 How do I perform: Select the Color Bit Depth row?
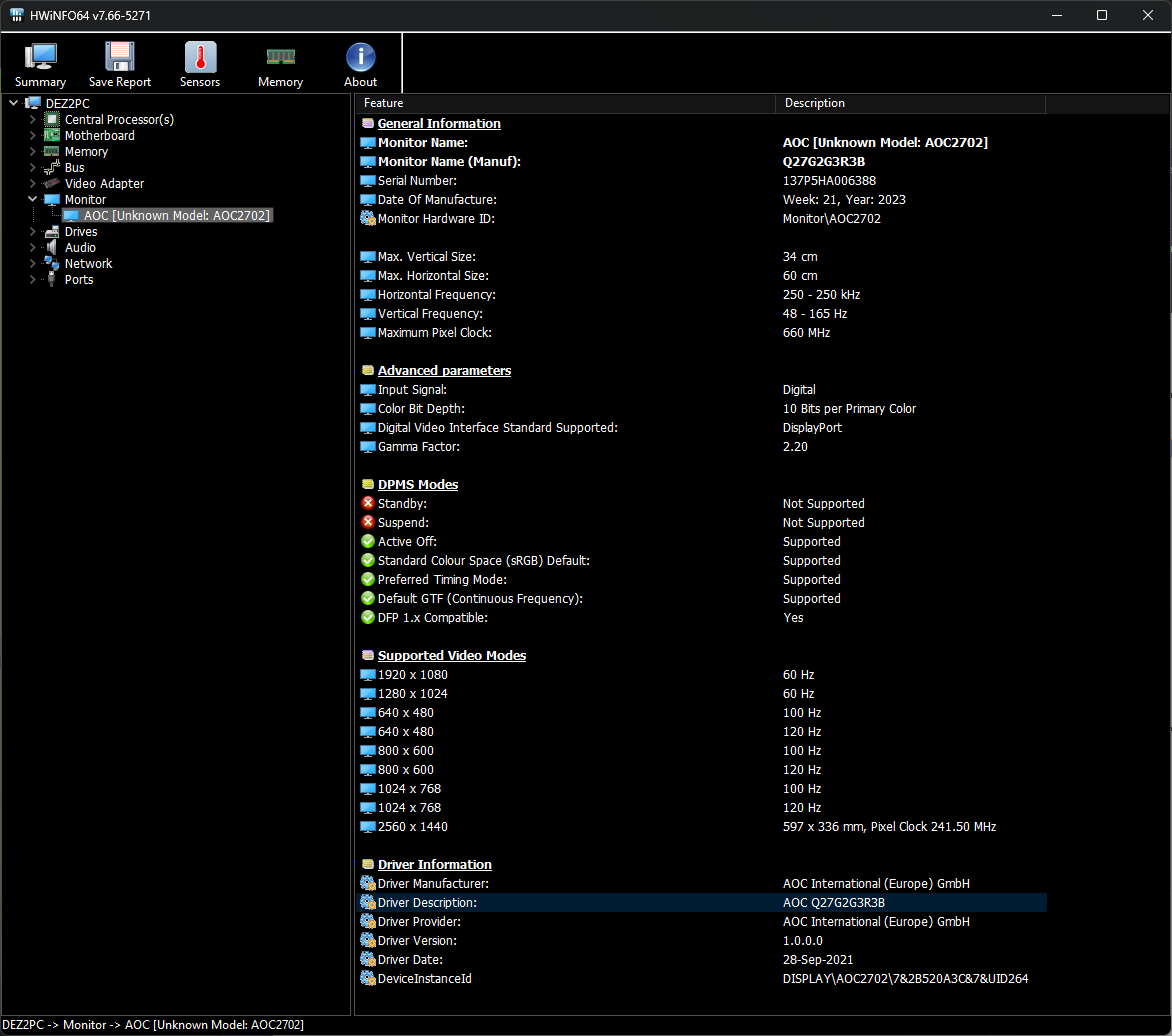(703, 408)
